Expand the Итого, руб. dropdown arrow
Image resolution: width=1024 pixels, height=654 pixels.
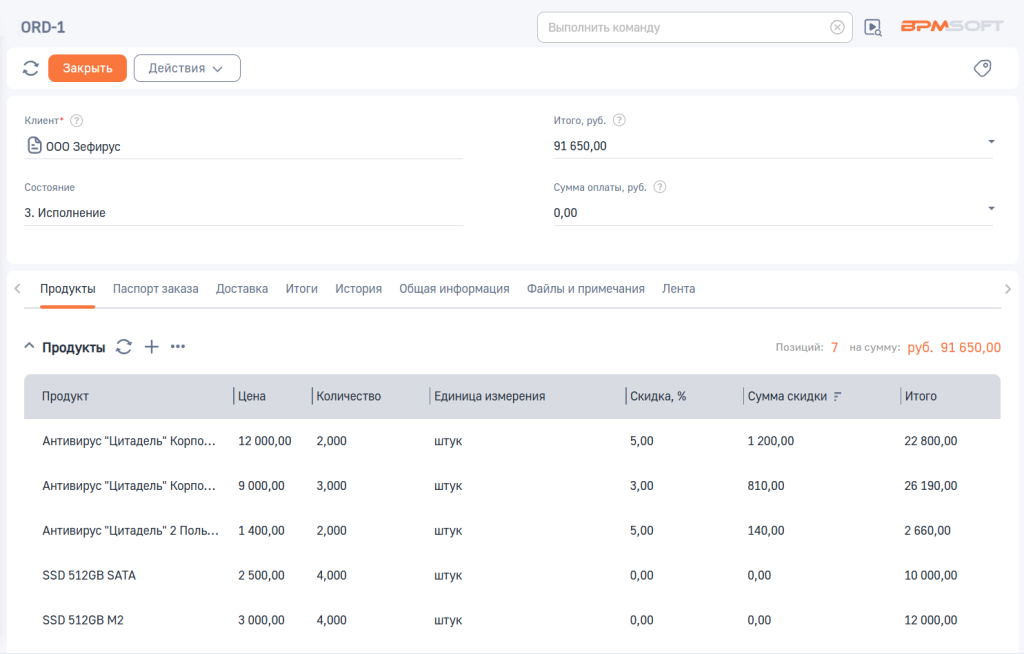point(991,141)
